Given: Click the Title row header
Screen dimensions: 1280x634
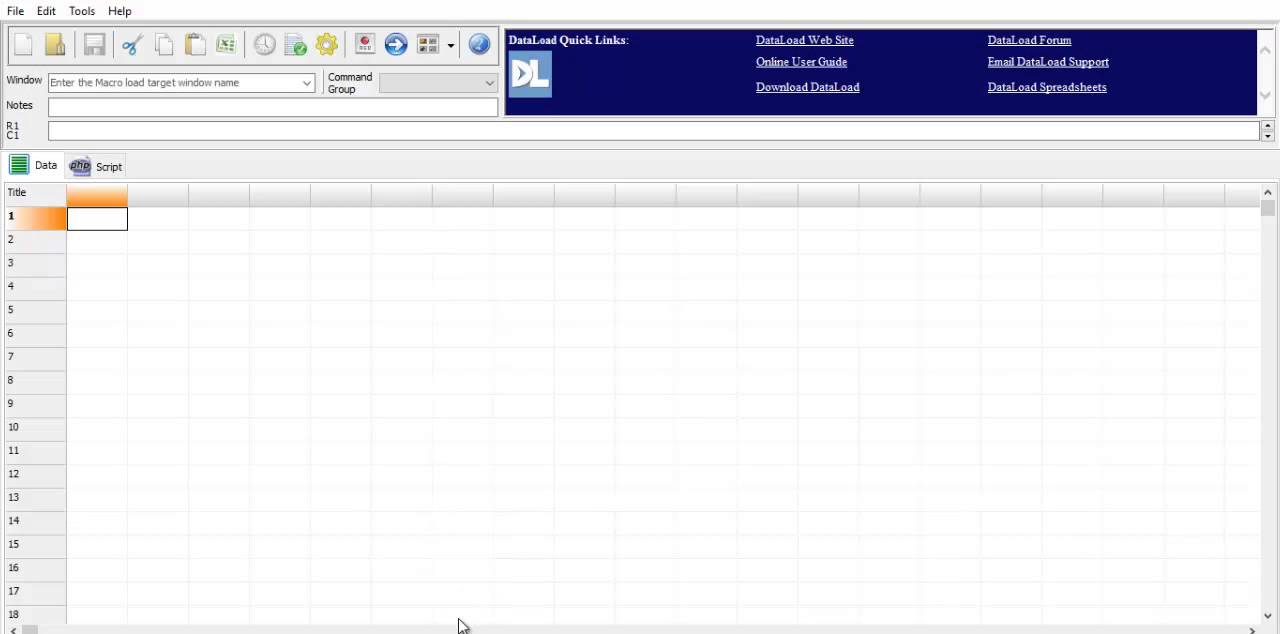Looking at the screenshot, I should pos(36,193).
